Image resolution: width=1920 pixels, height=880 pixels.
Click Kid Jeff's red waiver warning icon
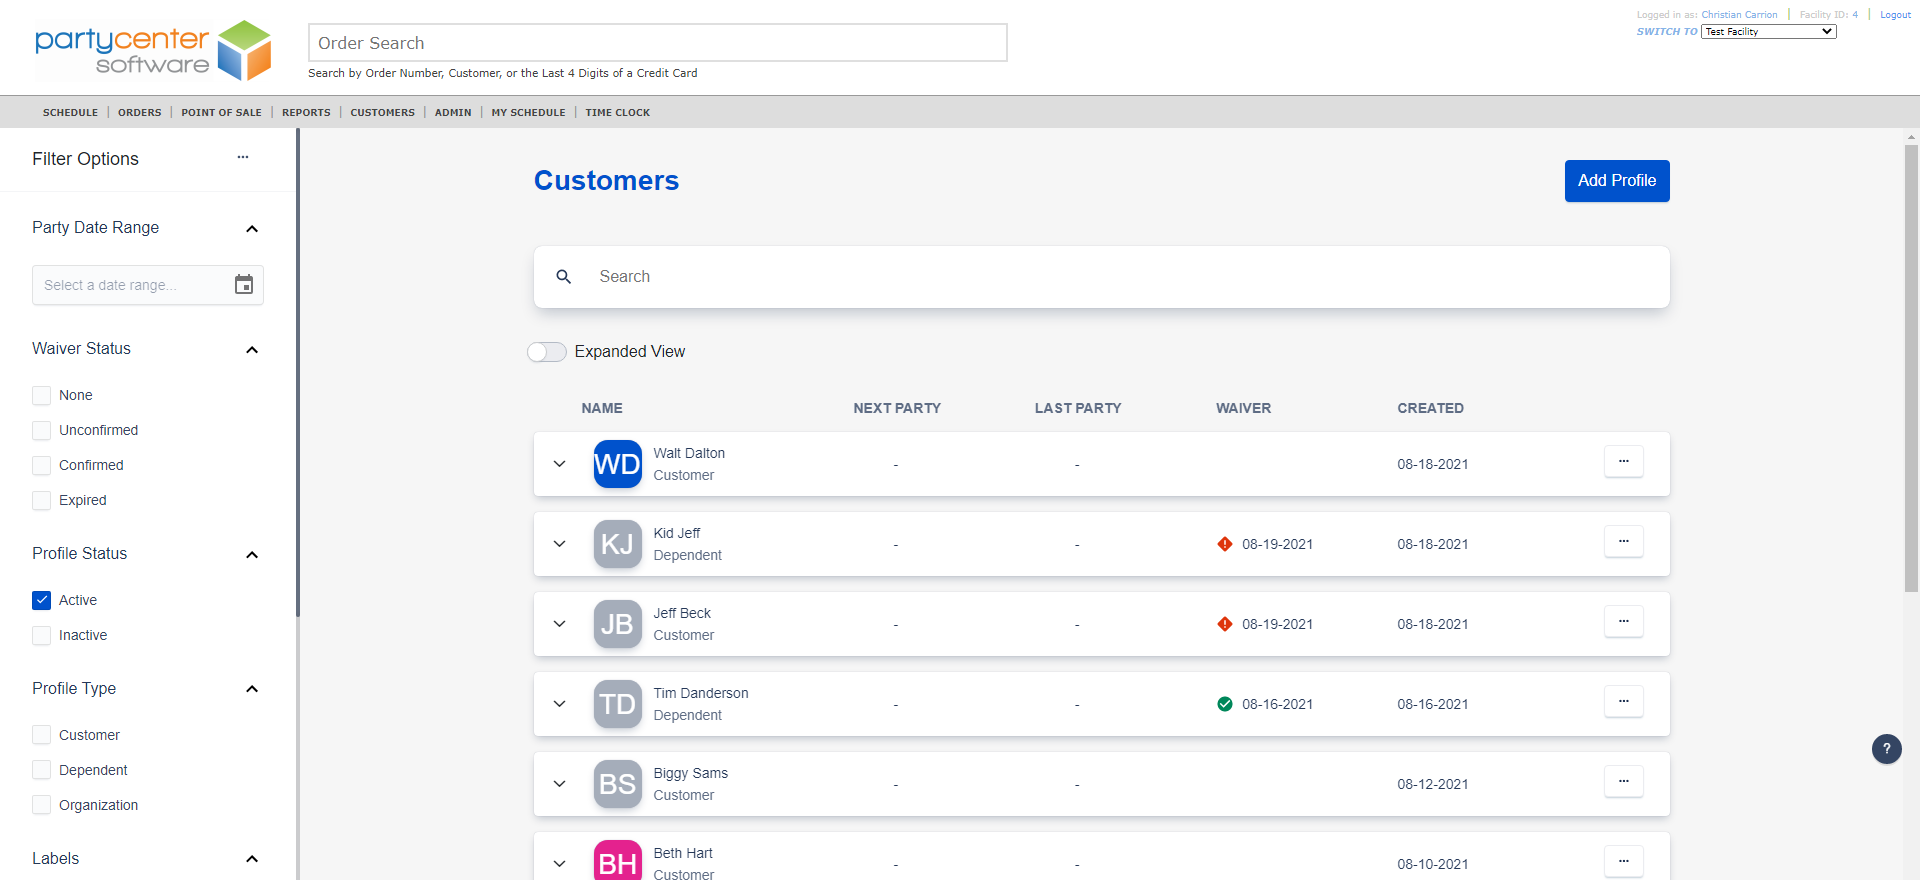click(1225, 544)
